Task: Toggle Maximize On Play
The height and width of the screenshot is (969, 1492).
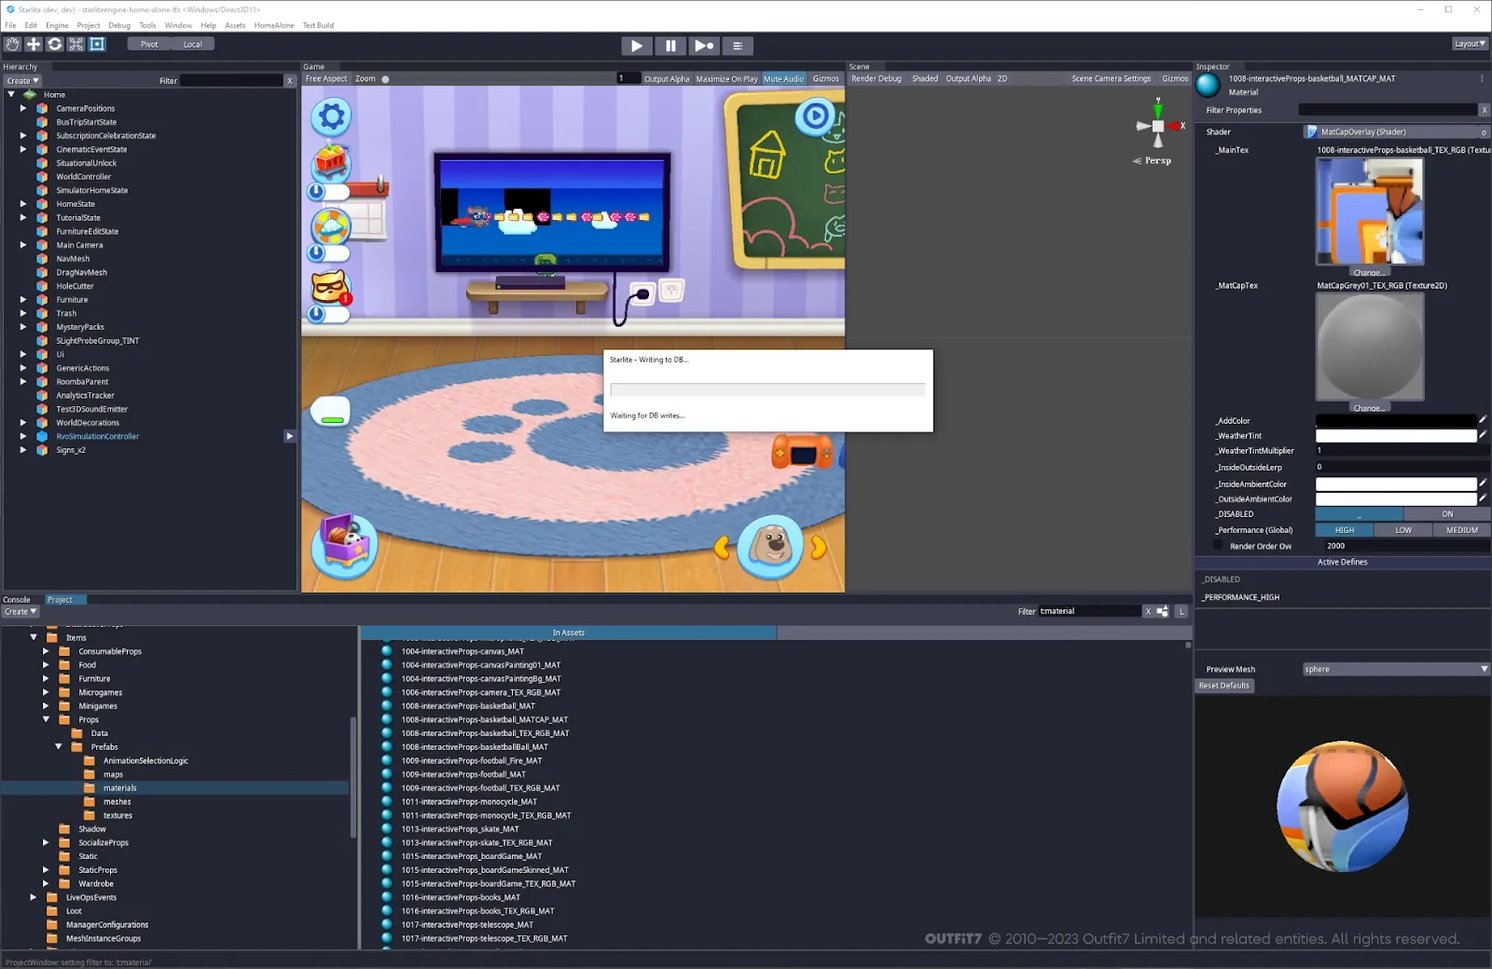Action: coord(726,78)
